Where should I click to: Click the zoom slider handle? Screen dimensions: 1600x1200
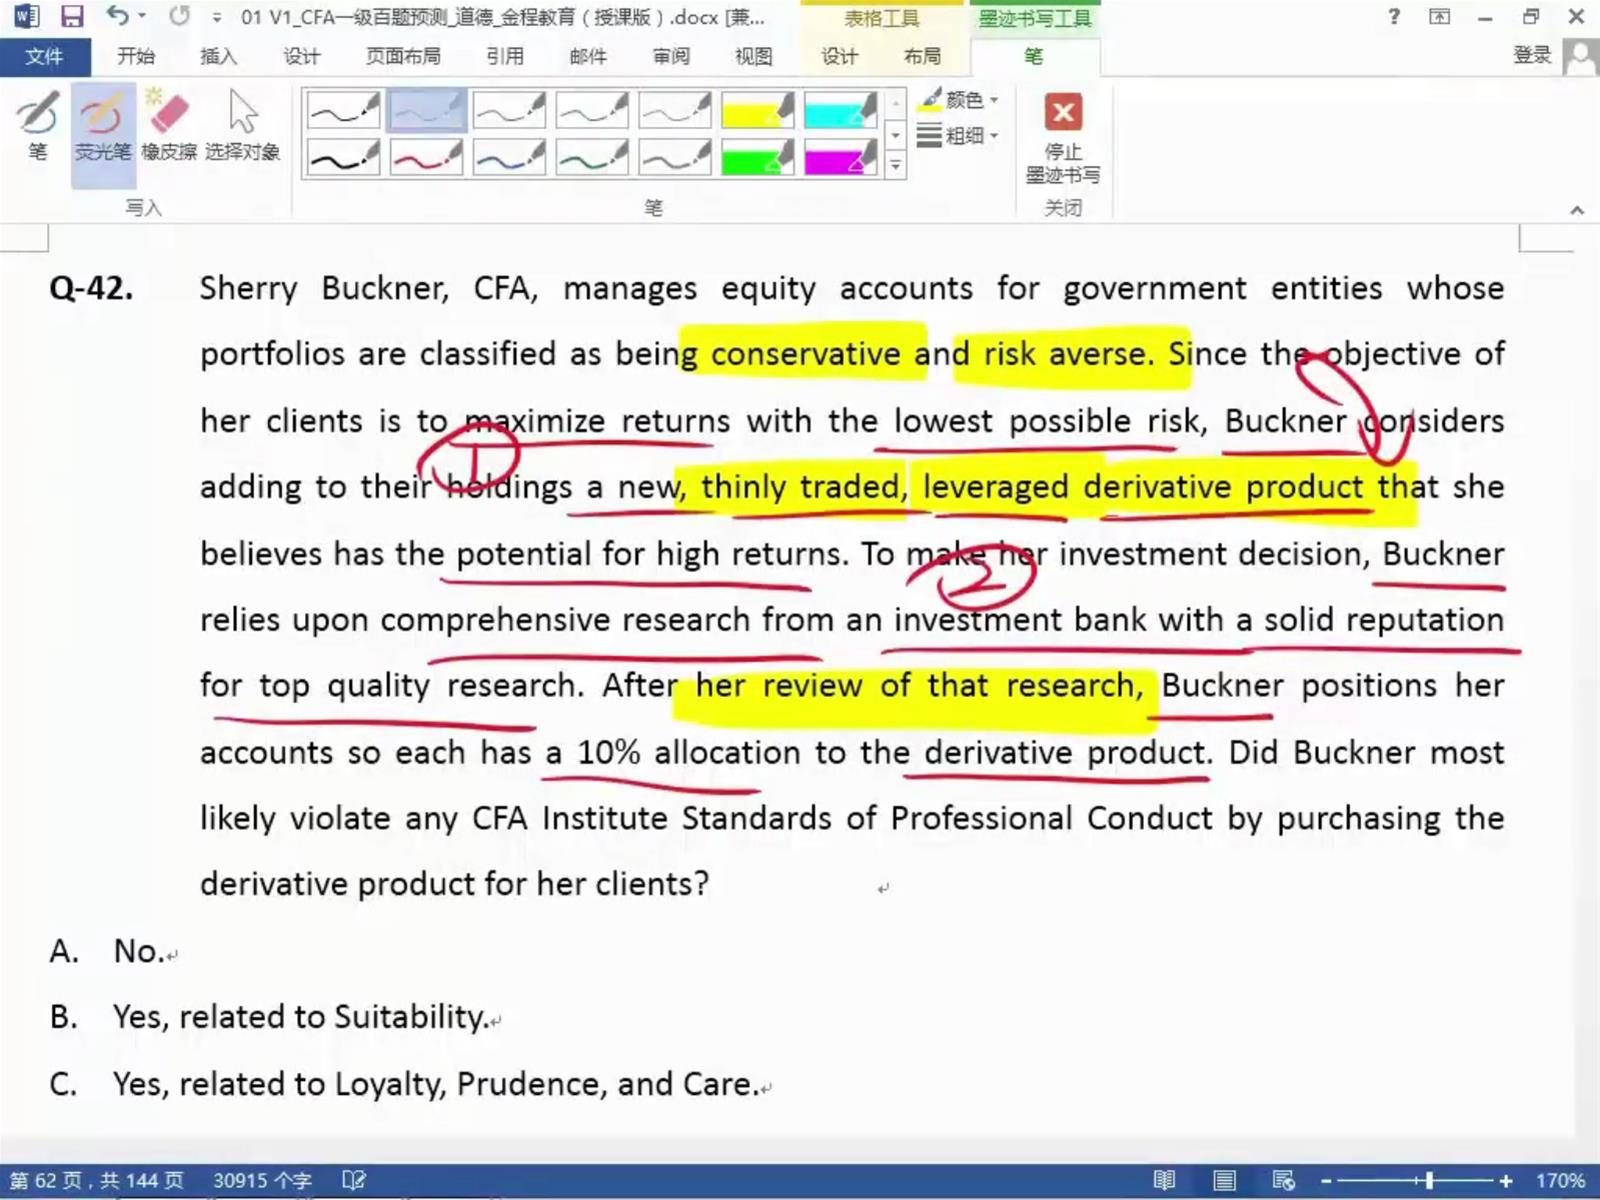click(x=1430, y=1181)
